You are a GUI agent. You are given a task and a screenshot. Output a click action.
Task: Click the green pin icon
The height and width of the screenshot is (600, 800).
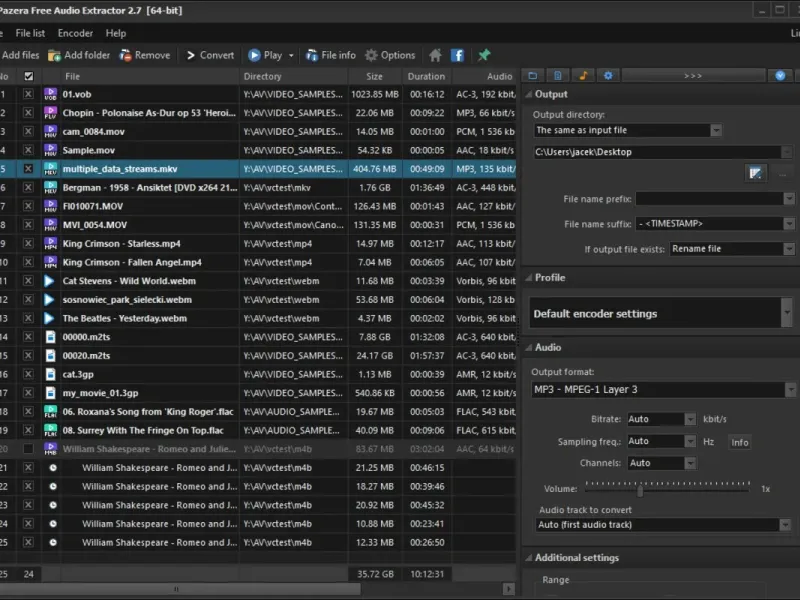pyautogui.click(x=485, y=56)
